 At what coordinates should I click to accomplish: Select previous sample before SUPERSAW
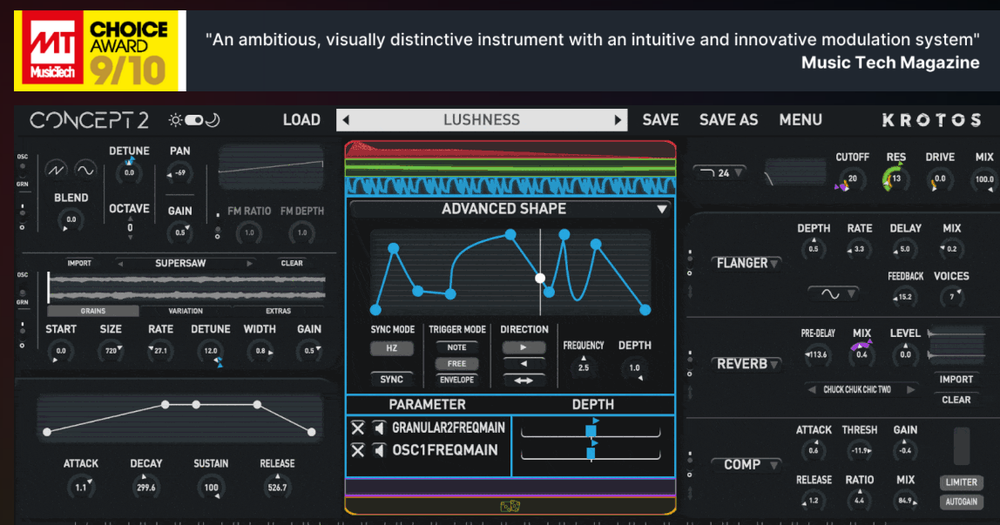pos(120,263)
